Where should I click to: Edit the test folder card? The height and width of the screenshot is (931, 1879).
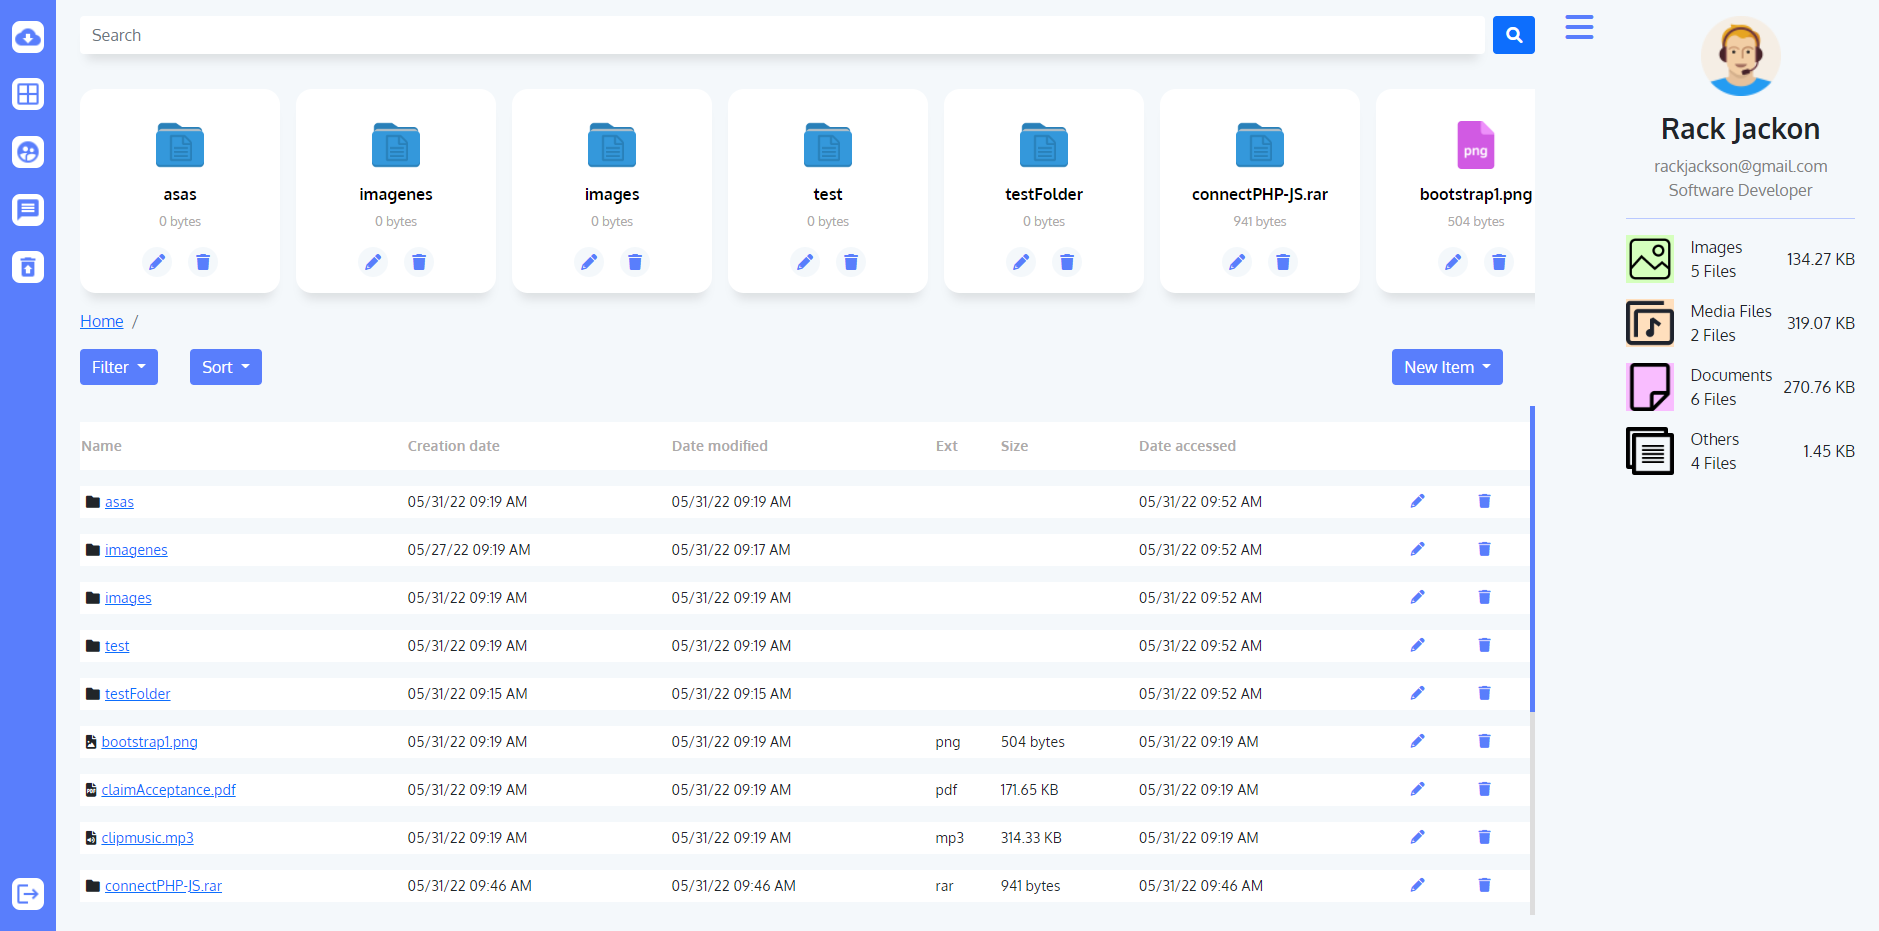[805, 262]
